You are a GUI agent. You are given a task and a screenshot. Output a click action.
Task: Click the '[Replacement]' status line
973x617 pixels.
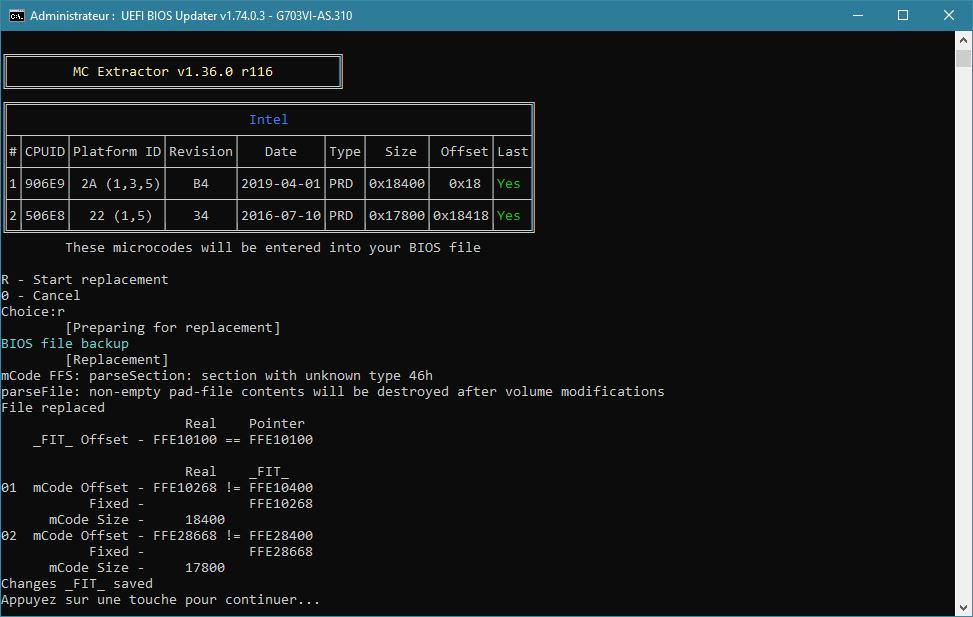point(117,359)
